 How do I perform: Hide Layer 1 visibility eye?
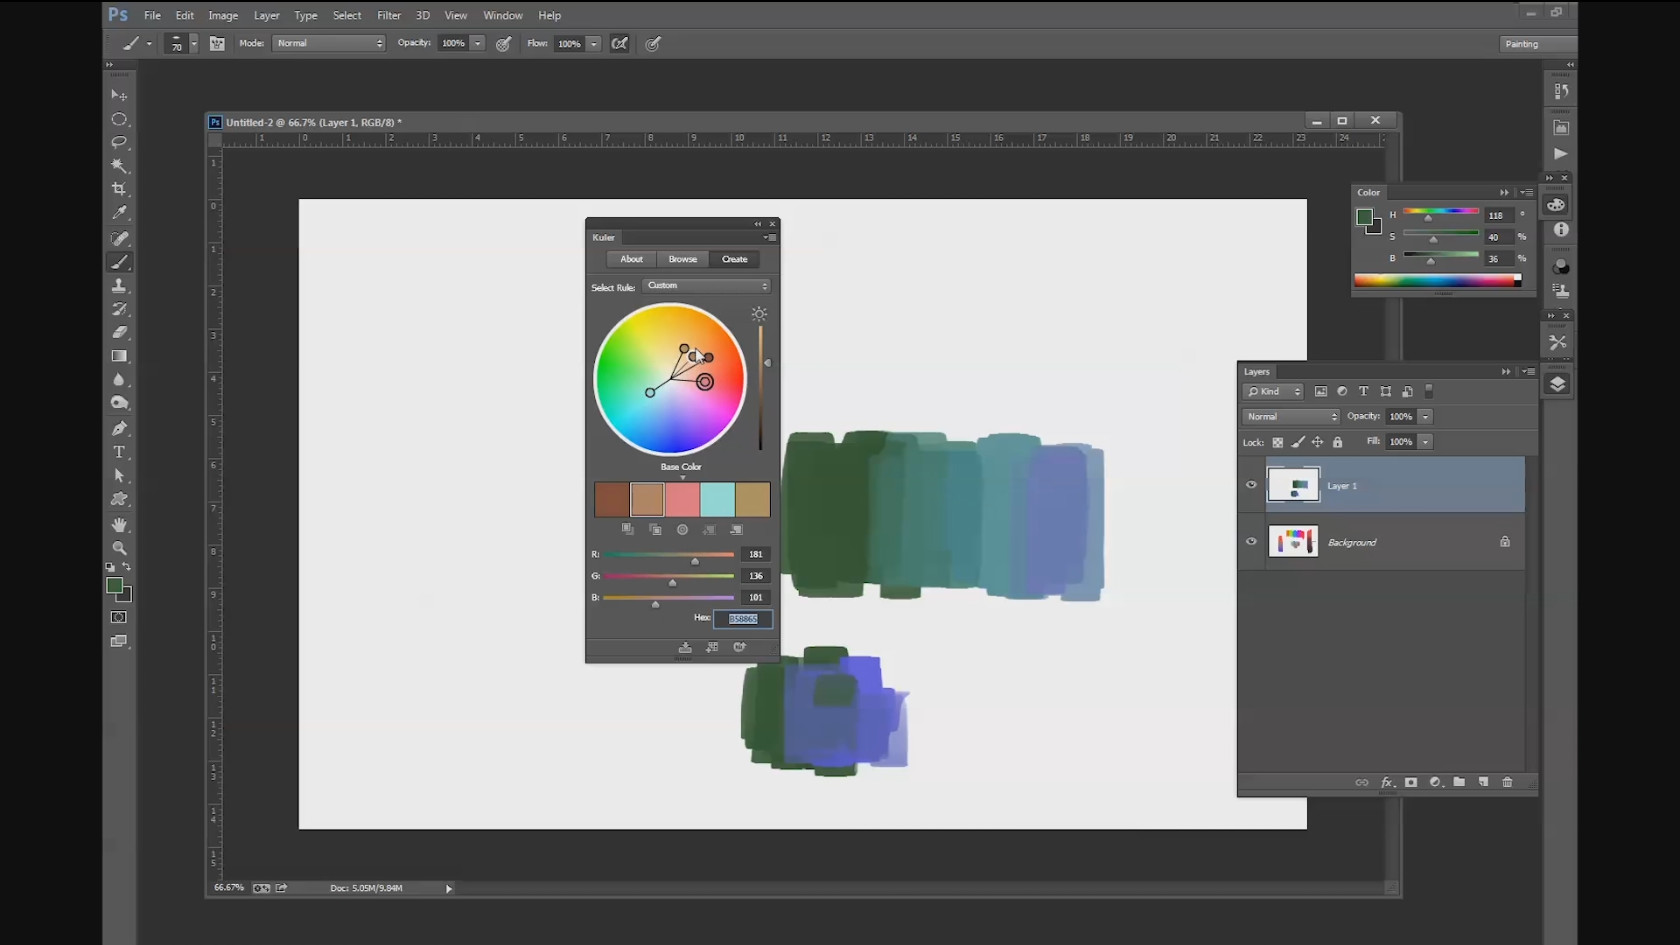[1251, 485]
